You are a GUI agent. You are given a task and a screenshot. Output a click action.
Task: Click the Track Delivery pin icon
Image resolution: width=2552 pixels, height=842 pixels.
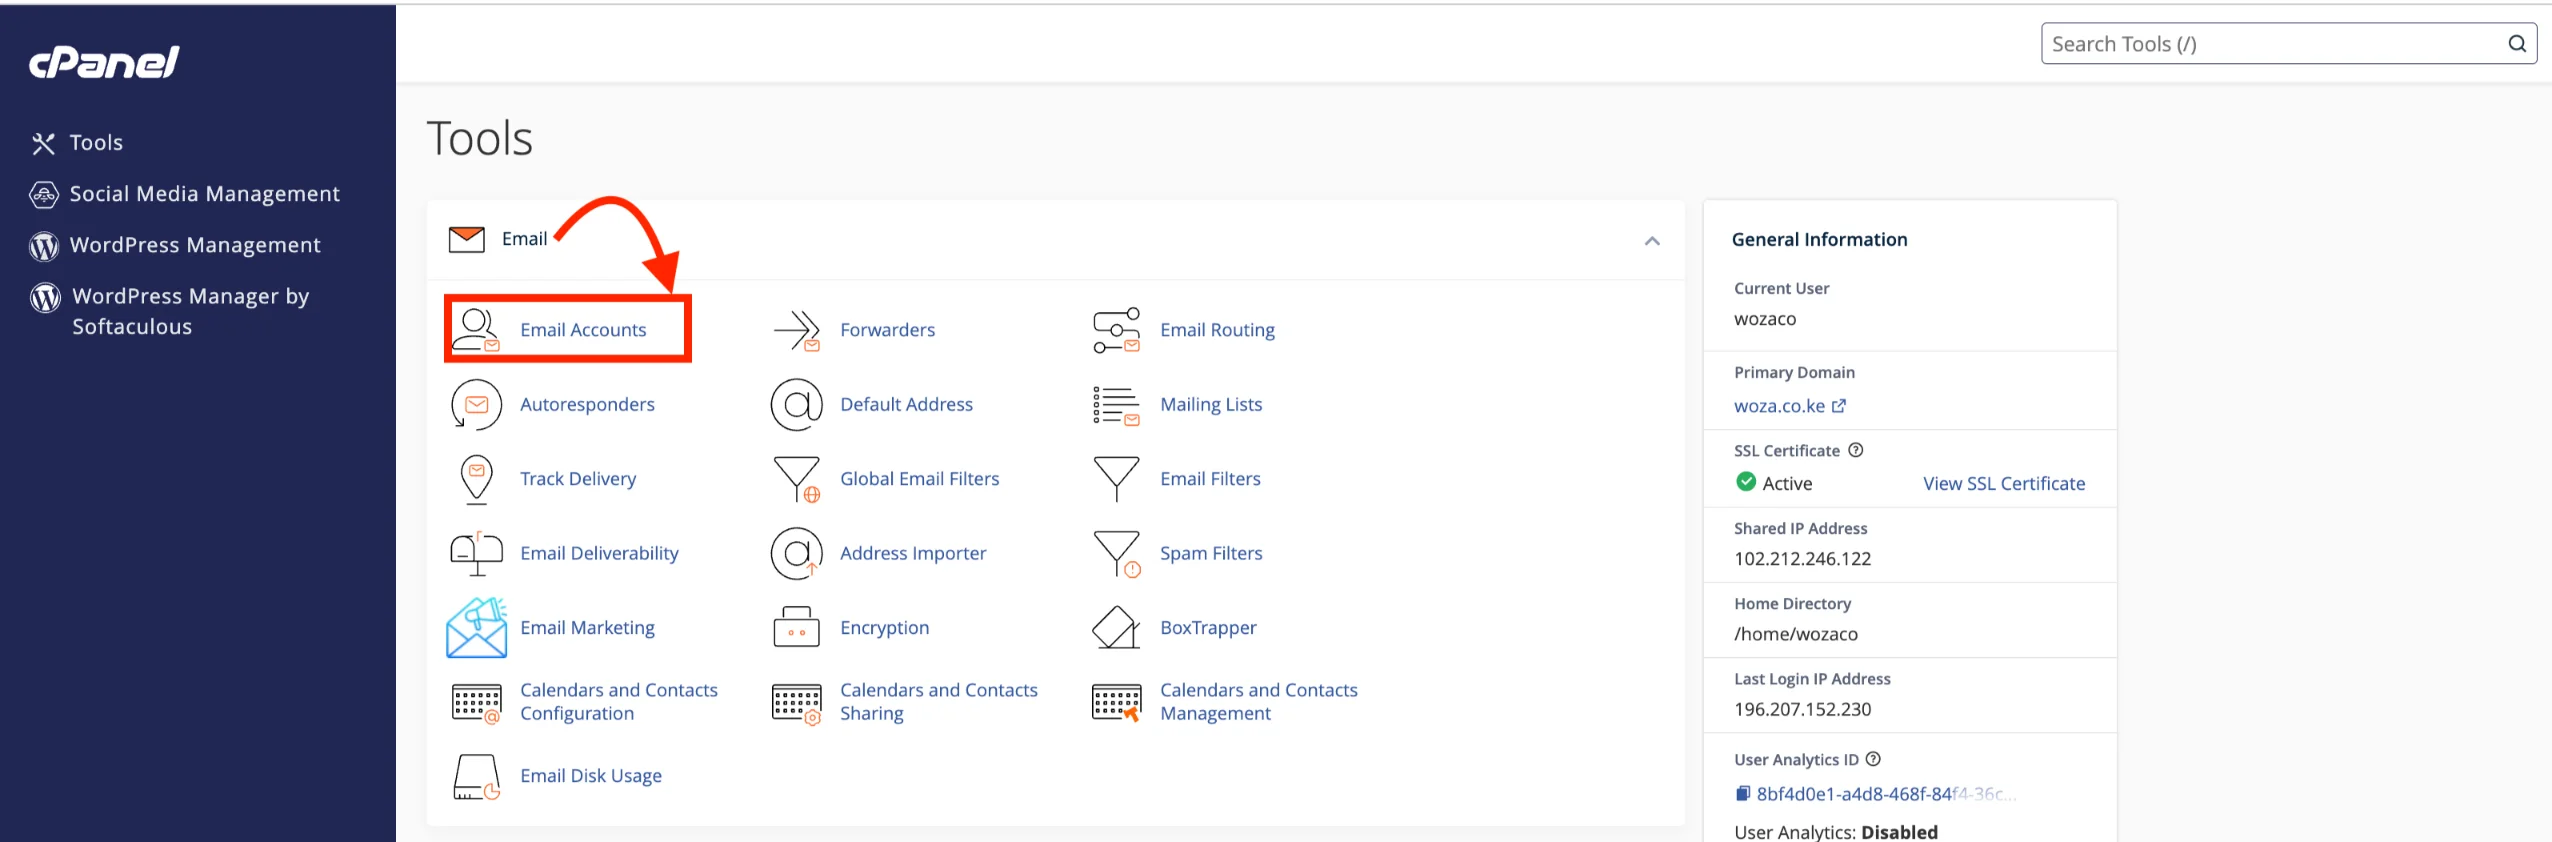(x=476, y=479)
